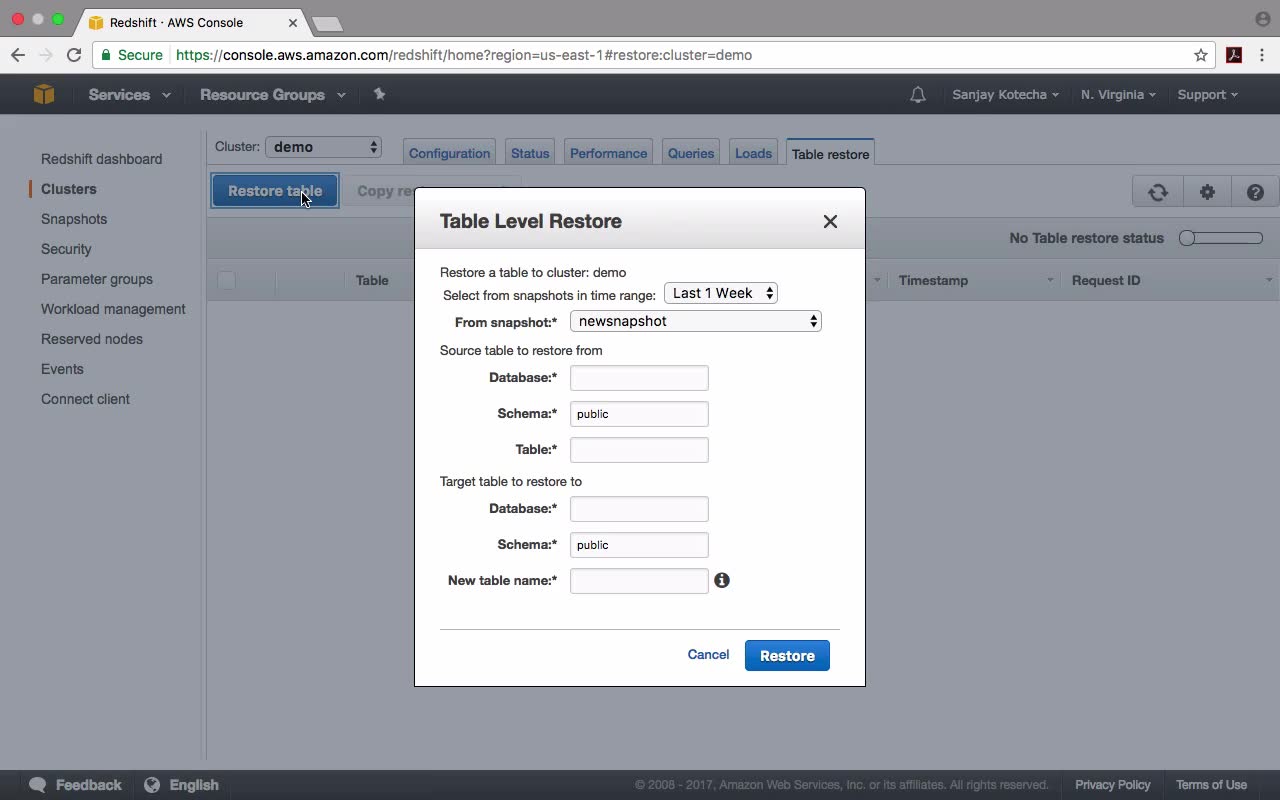Click the Restore table button
This screenshot has width=1280, height=800.
pyautogui.click(x=275, y=191)
